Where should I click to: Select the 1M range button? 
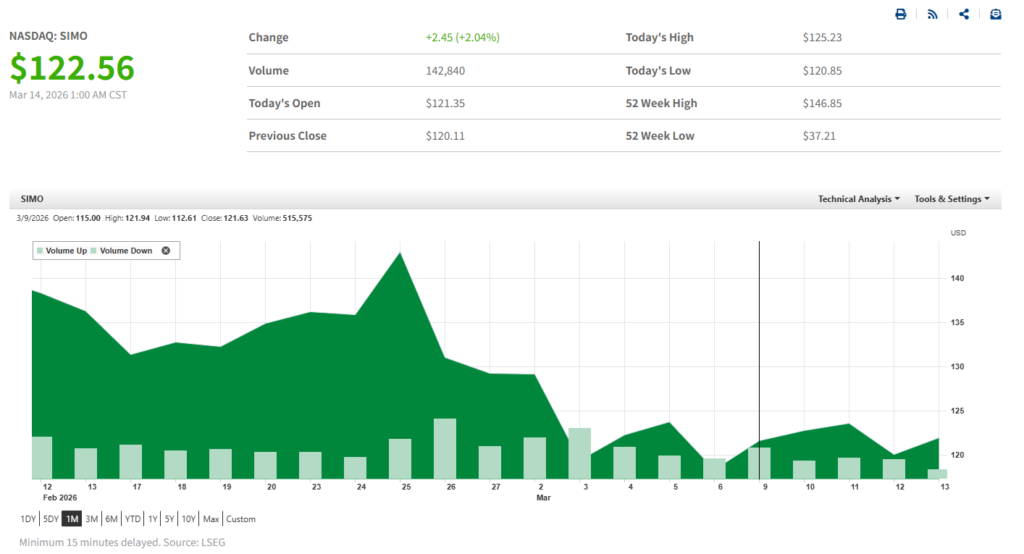pyautogui.click(x=72, y=519)
